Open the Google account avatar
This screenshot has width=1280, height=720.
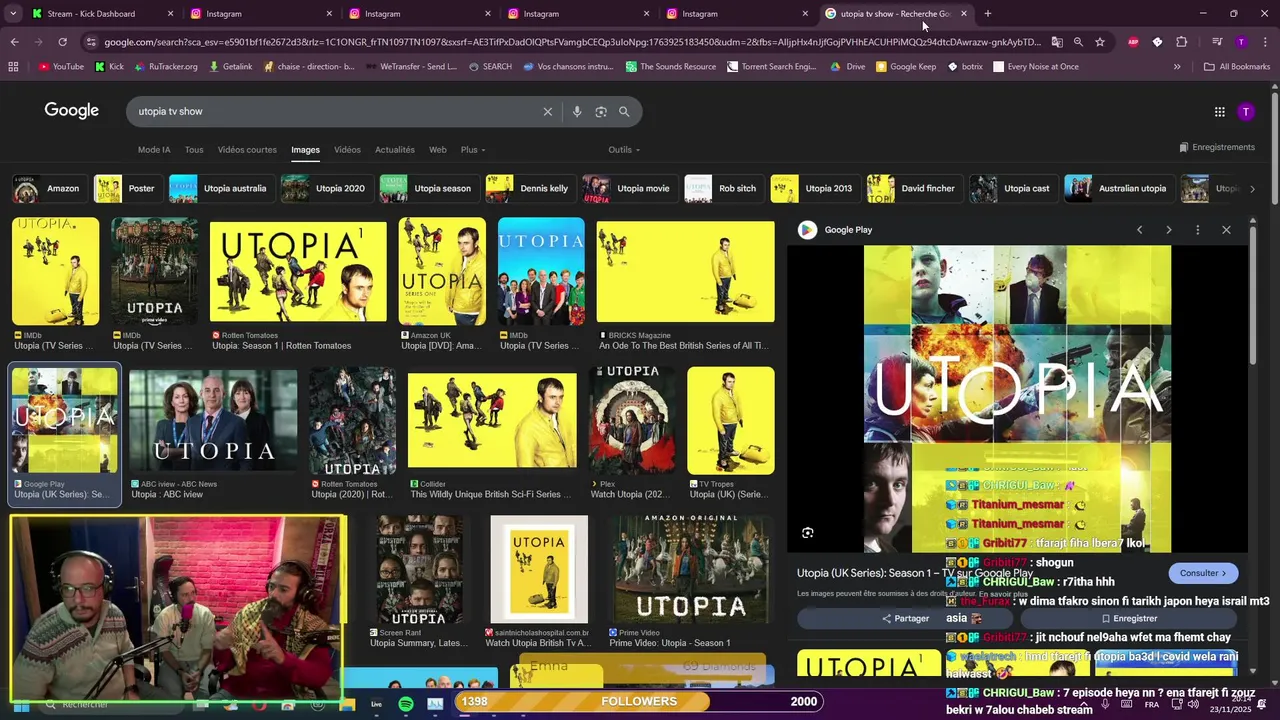click(x=1246, y=112)
